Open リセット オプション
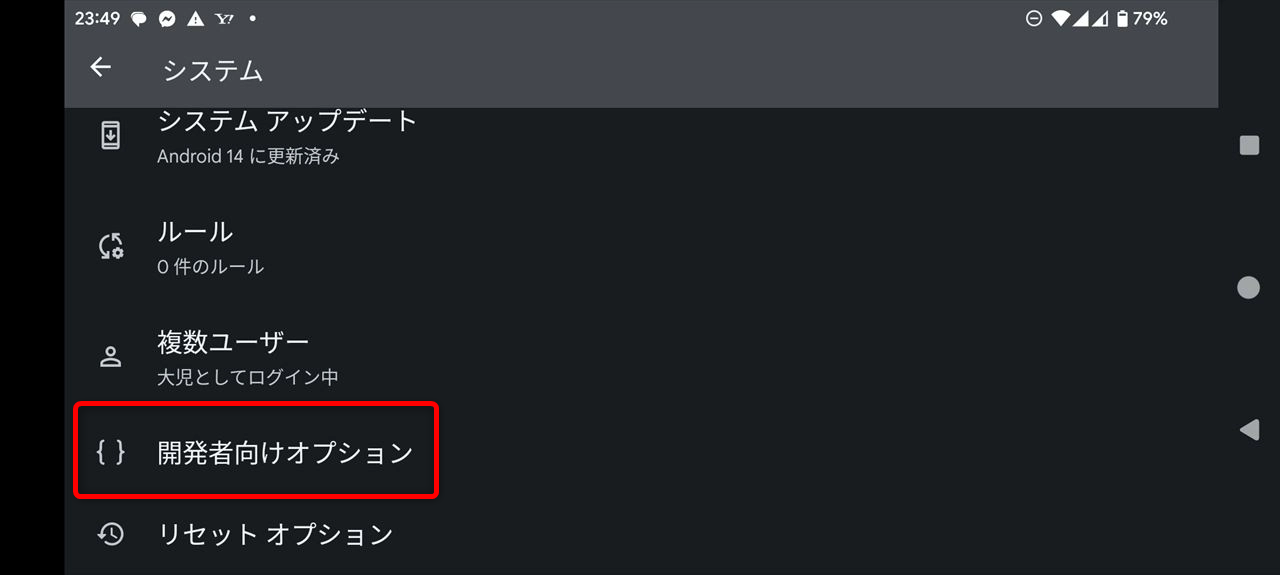Viewport: 1280px width, 575px height. pos(641,534)
